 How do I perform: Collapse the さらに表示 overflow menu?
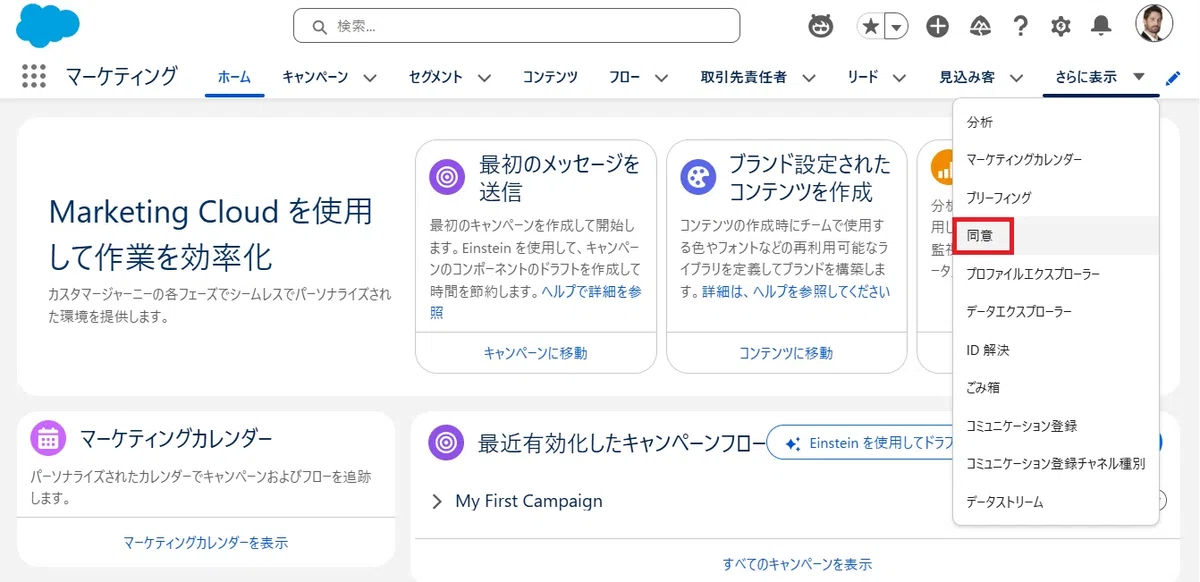[1100, 77]
